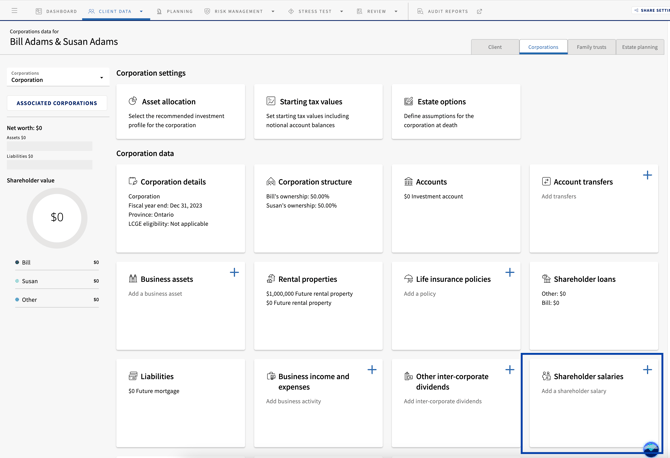Click 'Net worth: $0' label
The height and width of the screenshot is (458, 670).
(x=24, y=128)
